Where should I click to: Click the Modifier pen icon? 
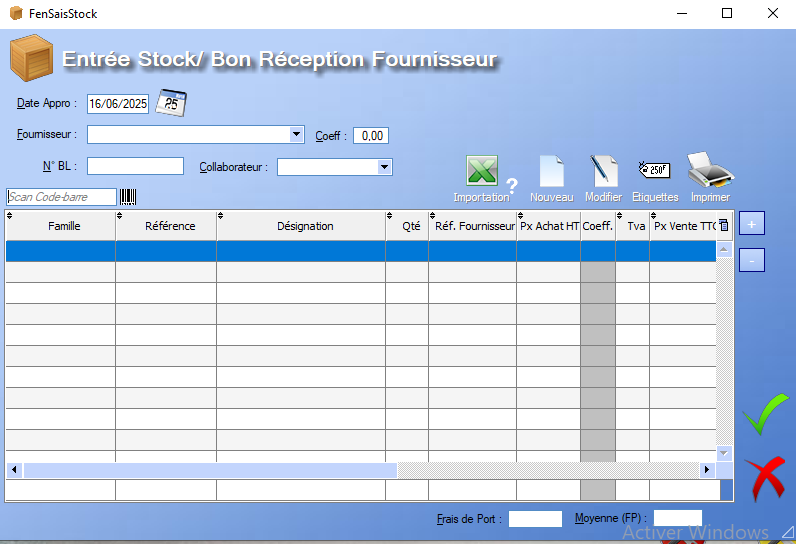[603, 172]
